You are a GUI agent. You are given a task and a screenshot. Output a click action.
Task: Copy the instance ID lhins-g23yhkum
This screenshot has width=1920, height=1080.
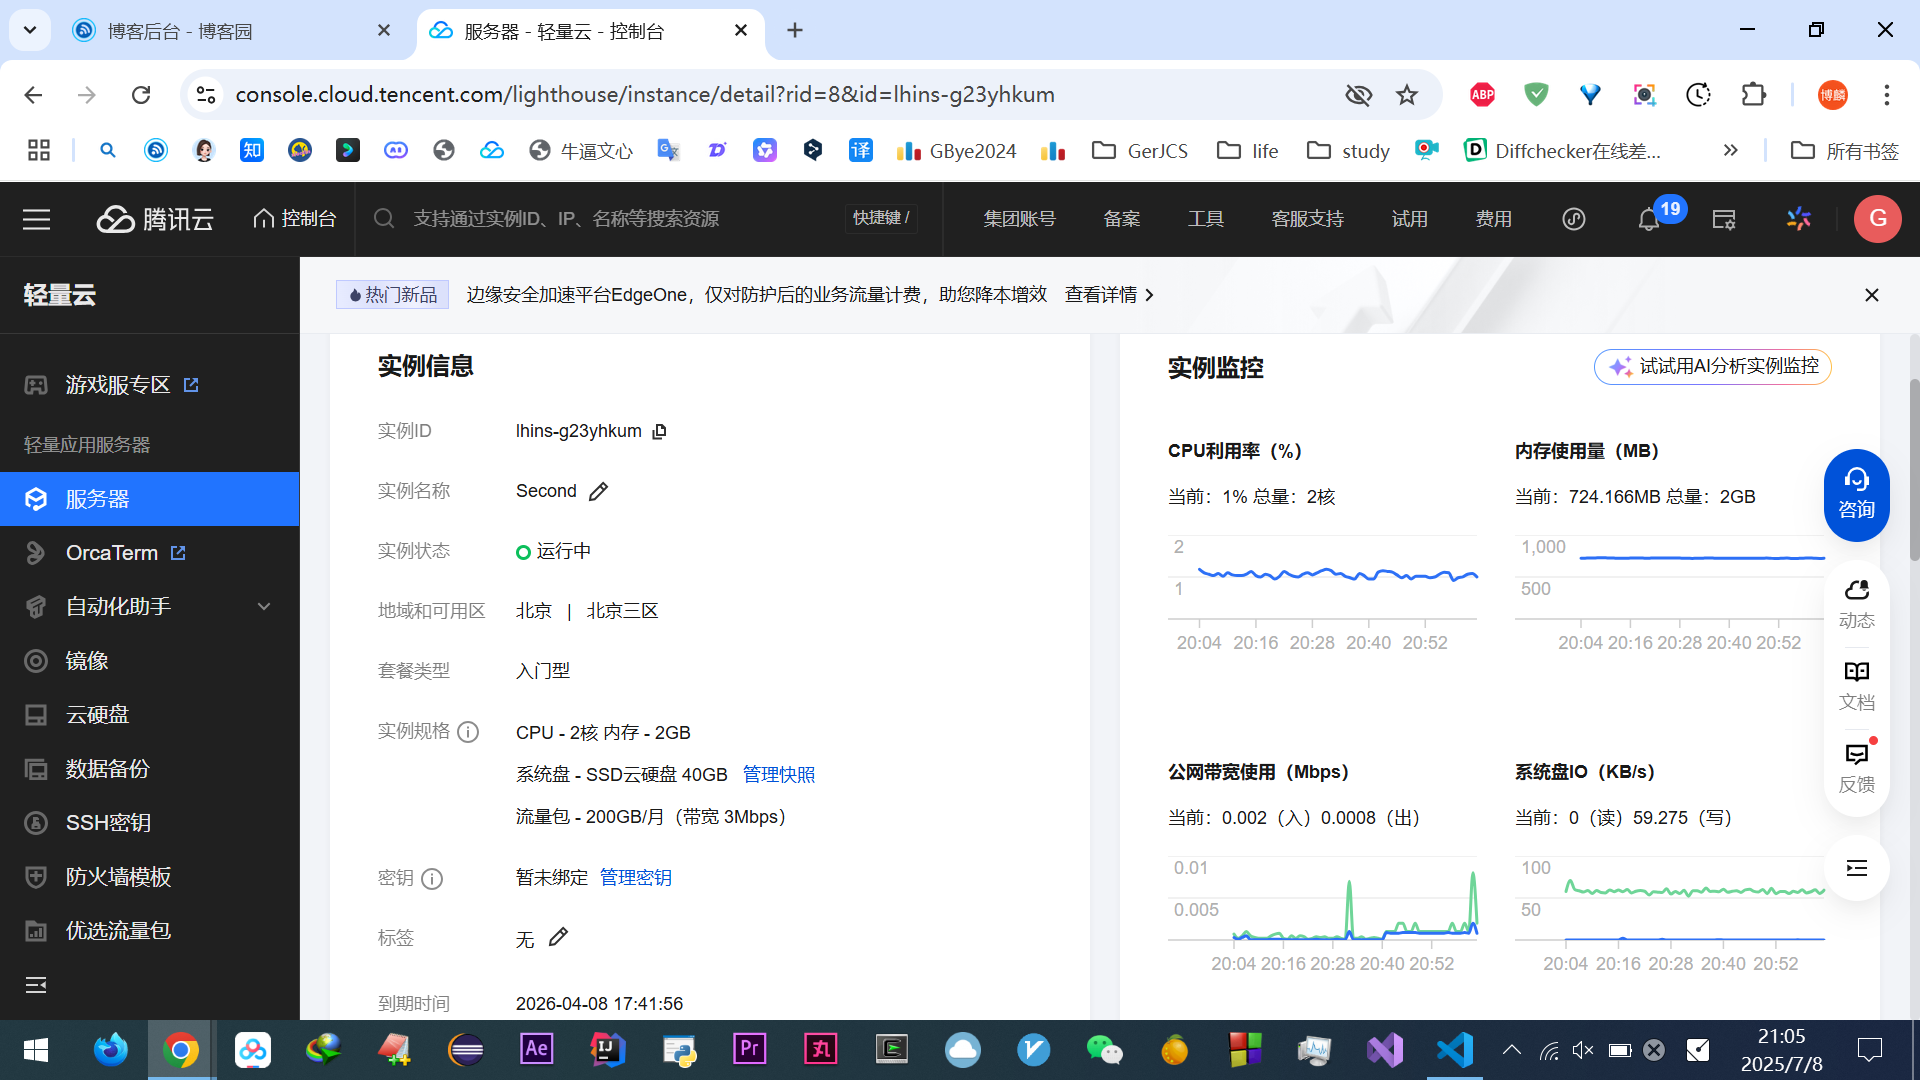click(659, 432)
